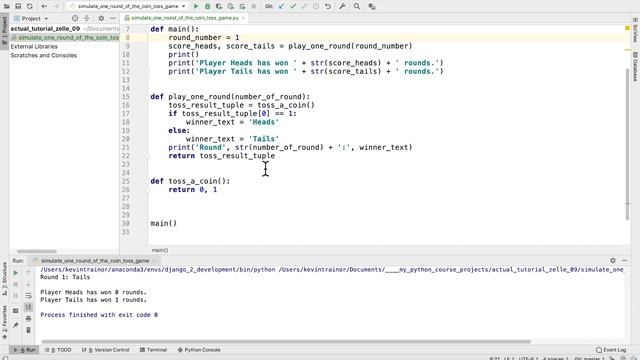Click the main() breadcrumb below editor
The width and height of the screenshot is (640, 360).
160,250
